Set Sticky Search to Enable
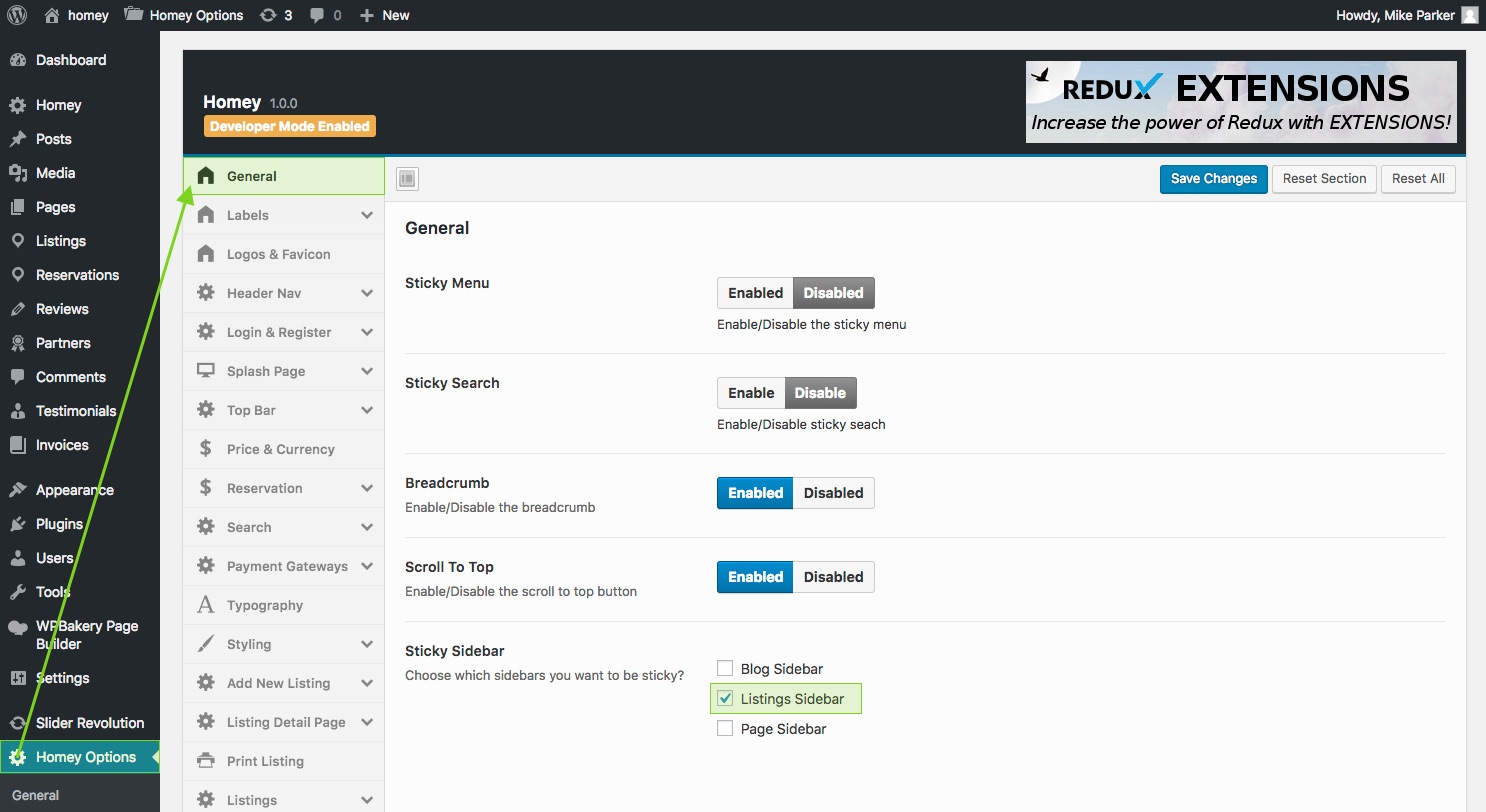 coord(751,393)
